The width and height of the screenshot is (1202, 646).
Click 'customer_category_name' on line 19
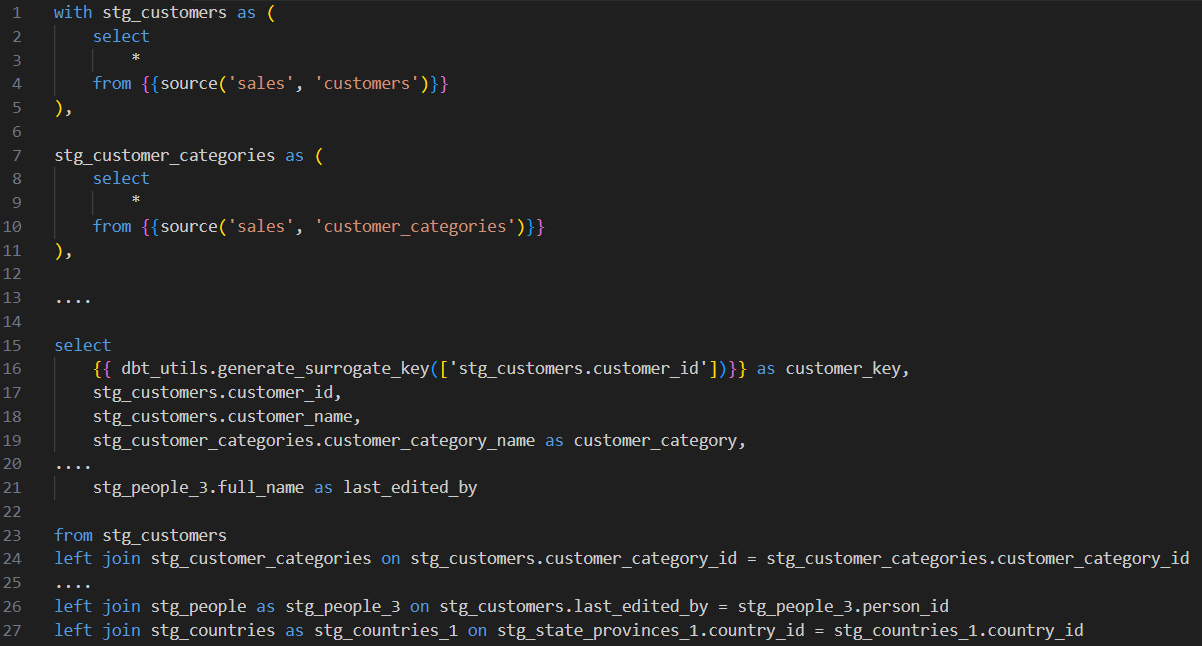coord(430,441)
